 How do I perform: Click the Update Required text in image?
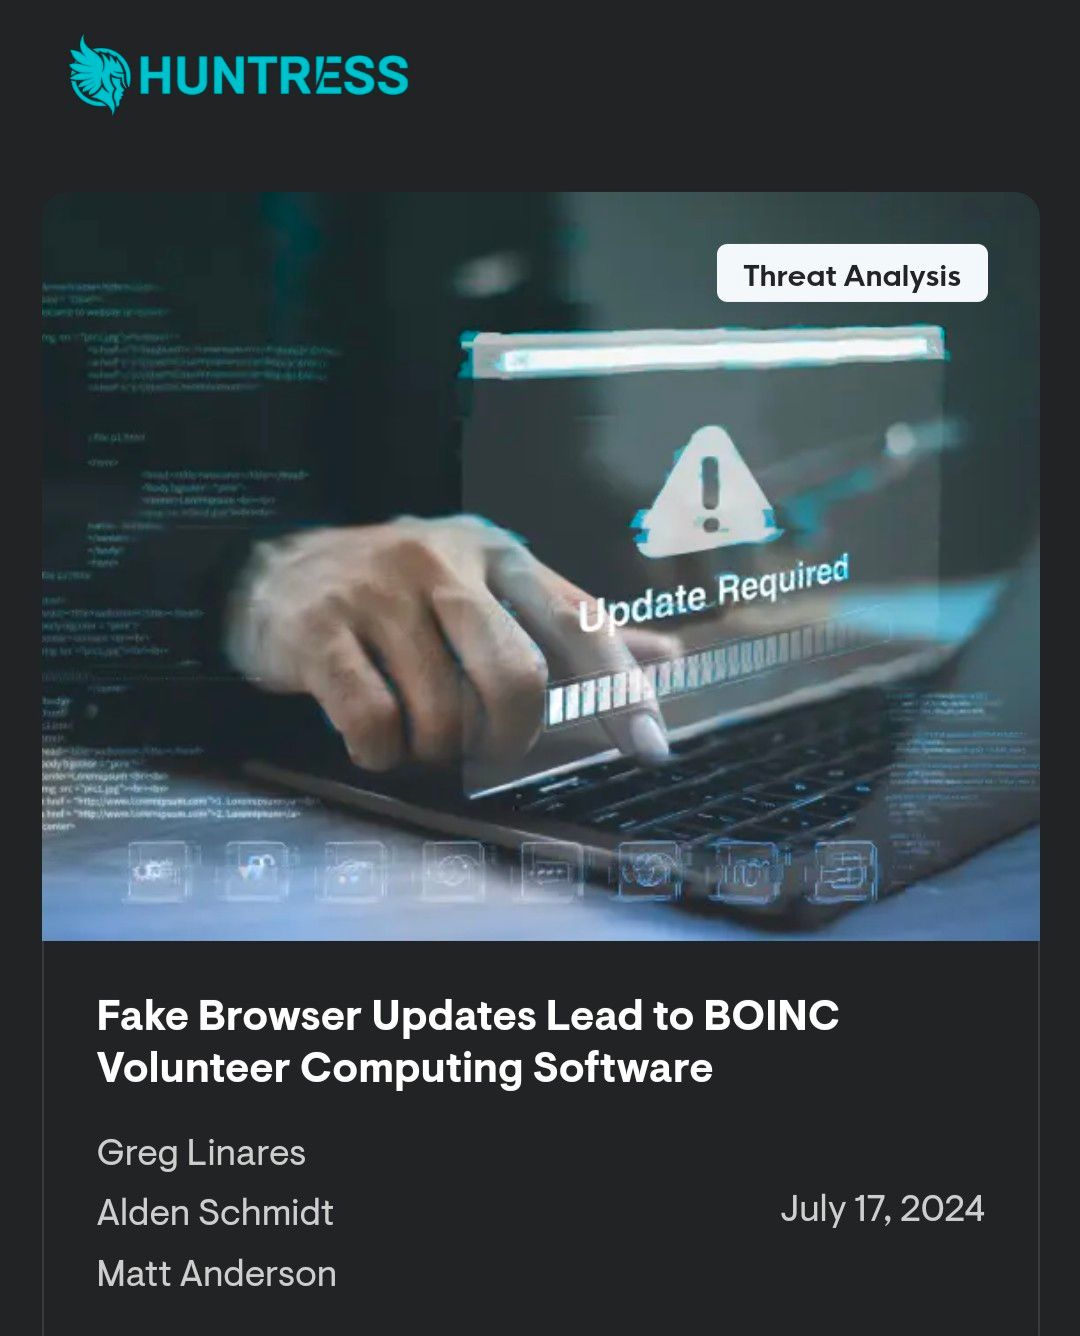pos(713,594)
